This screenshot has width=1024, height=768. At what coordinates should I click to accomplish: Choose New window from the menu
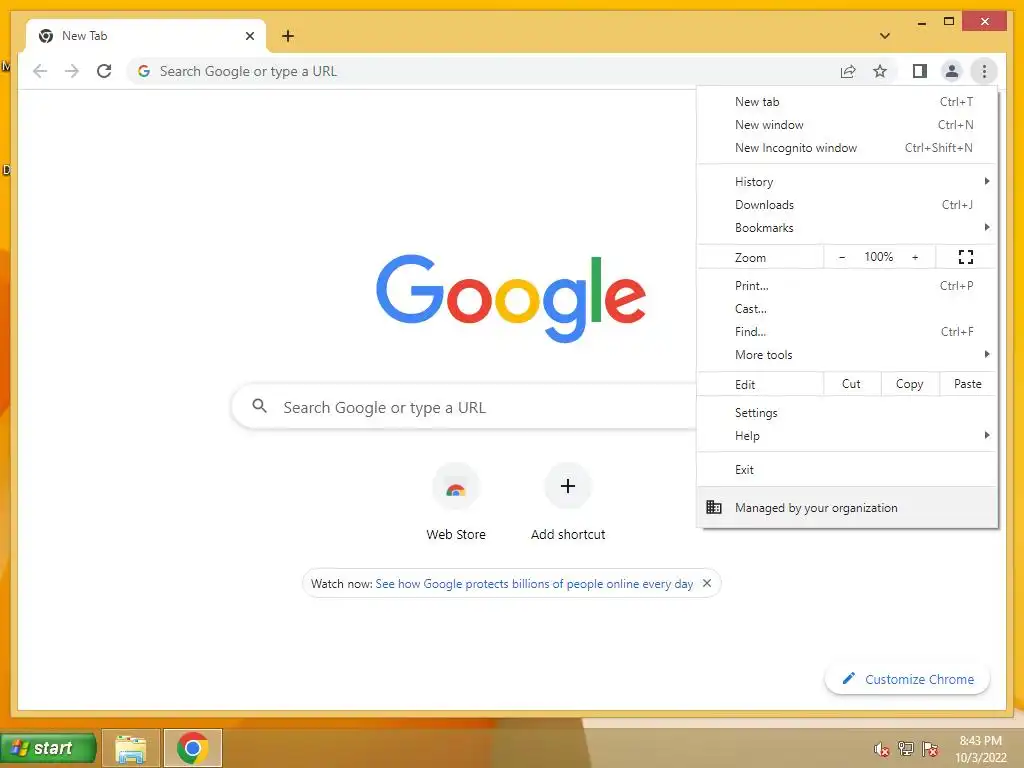pyautogui.click(x=847, y=125)
